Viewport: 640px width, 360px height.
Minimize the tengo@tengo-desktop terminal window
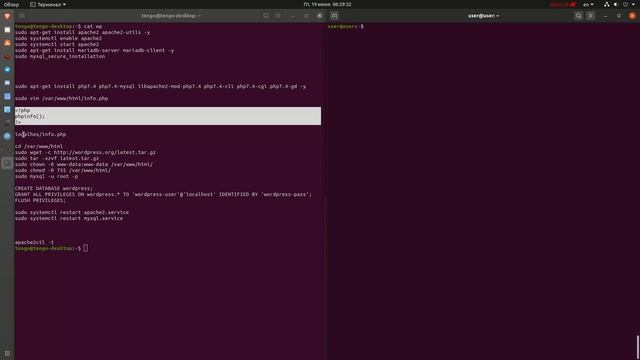point(293,16)
